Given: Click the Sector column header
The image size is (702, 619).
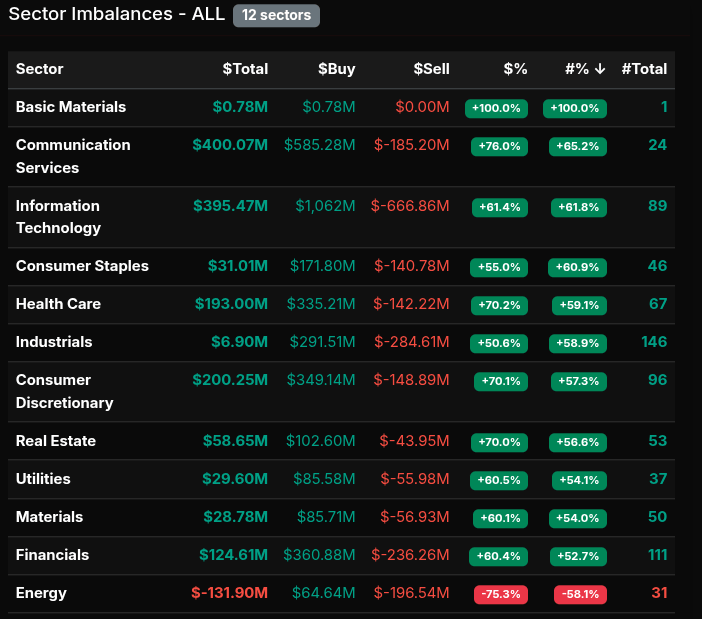Looking at the screenshot, I should [x=40, y=69].
